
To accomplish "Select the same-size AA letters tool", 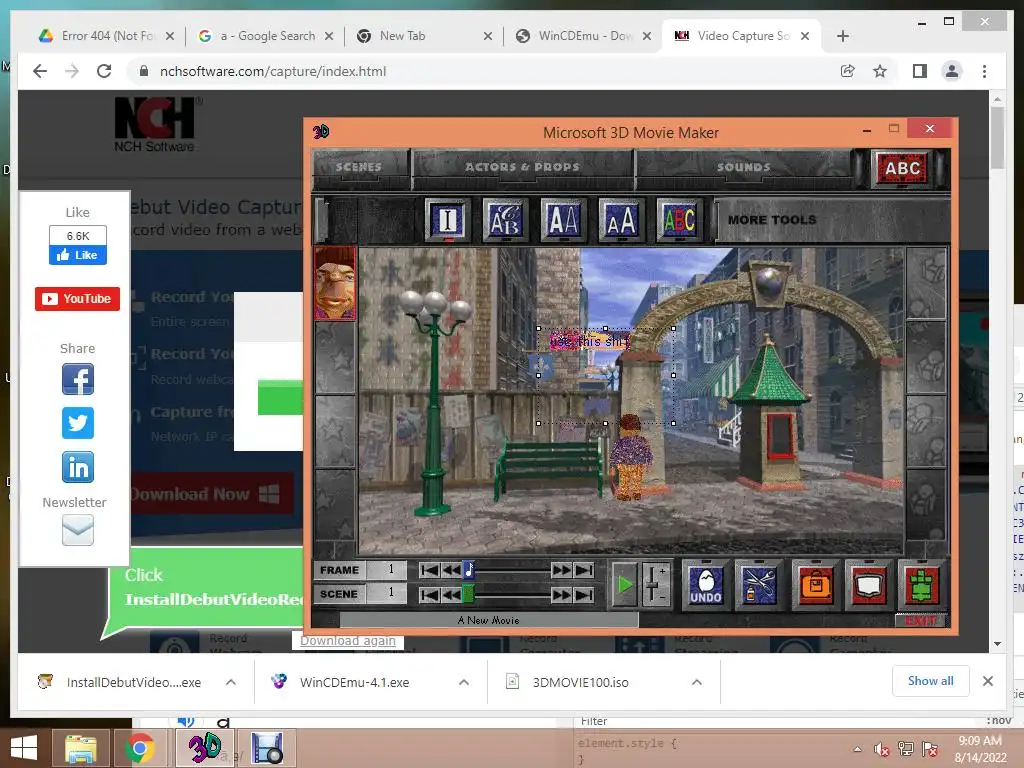I will pyautogui.click(x=563, y=220).
